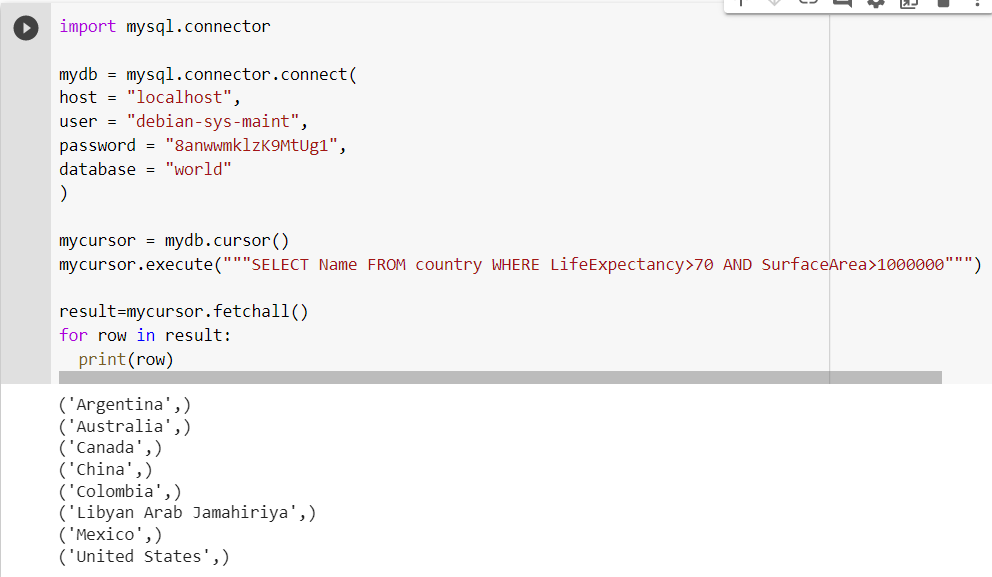The image size is (992, 577).
Task: Click the 'United States' output row
Action: (144, 557)
